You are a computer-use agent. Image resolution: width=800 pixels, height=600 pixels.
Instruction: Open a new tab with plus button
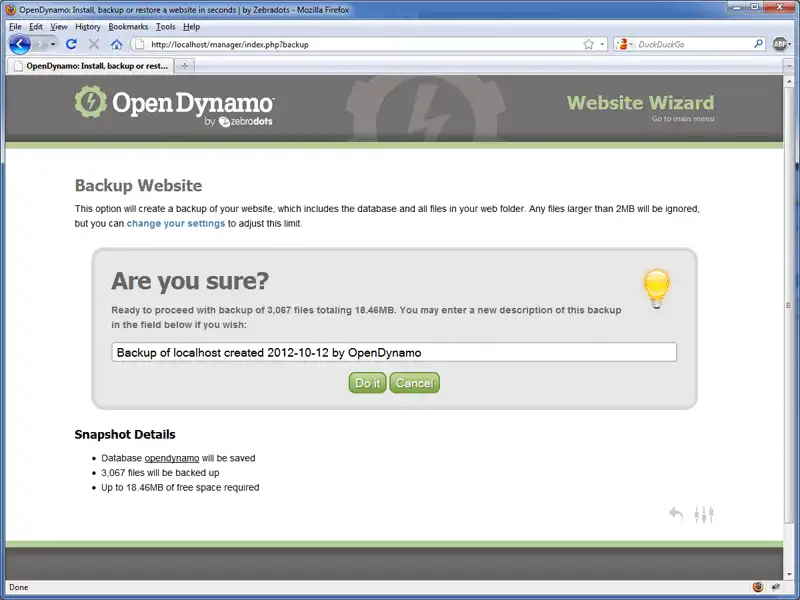[185, 66]
